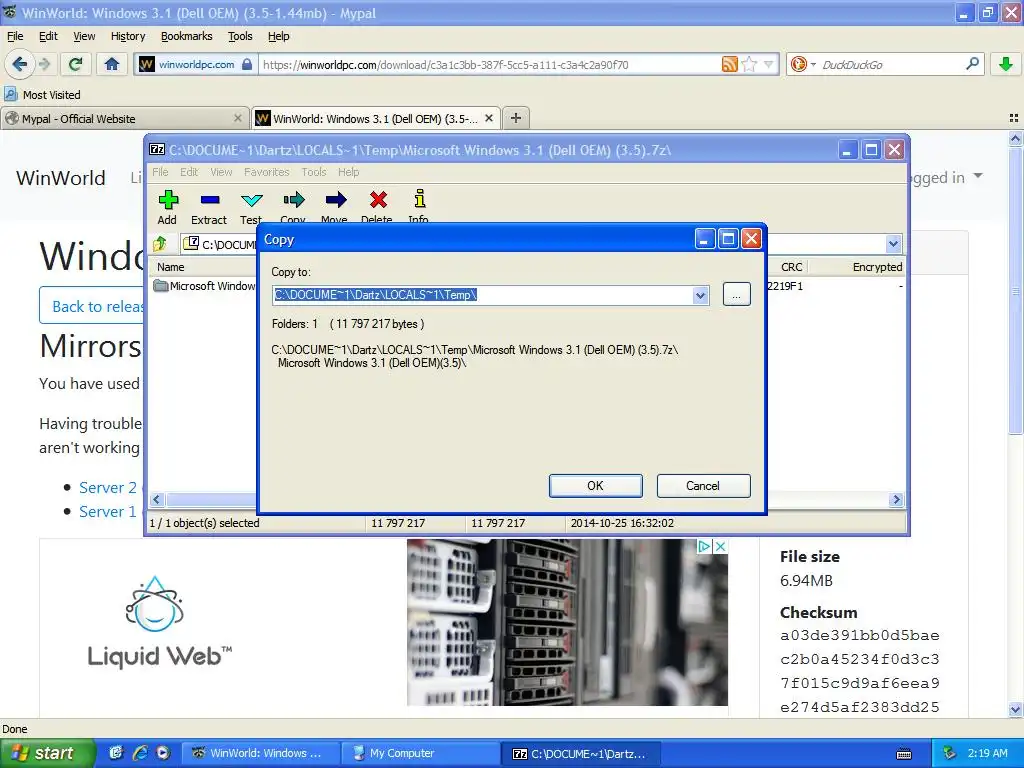Image resolution: width=1024 pixels, height=768 pixels.
Task: Click the Copy icon in 7-Zip toolbar
Action: tap(293, 200)
